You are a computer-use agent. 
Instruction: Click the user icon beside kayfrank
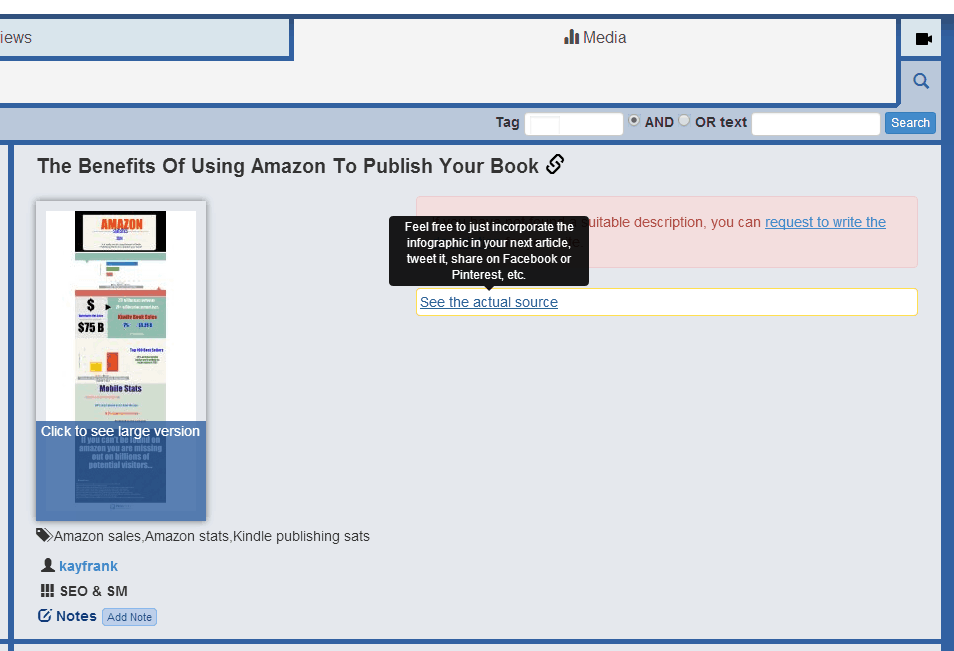pos(47,565)
